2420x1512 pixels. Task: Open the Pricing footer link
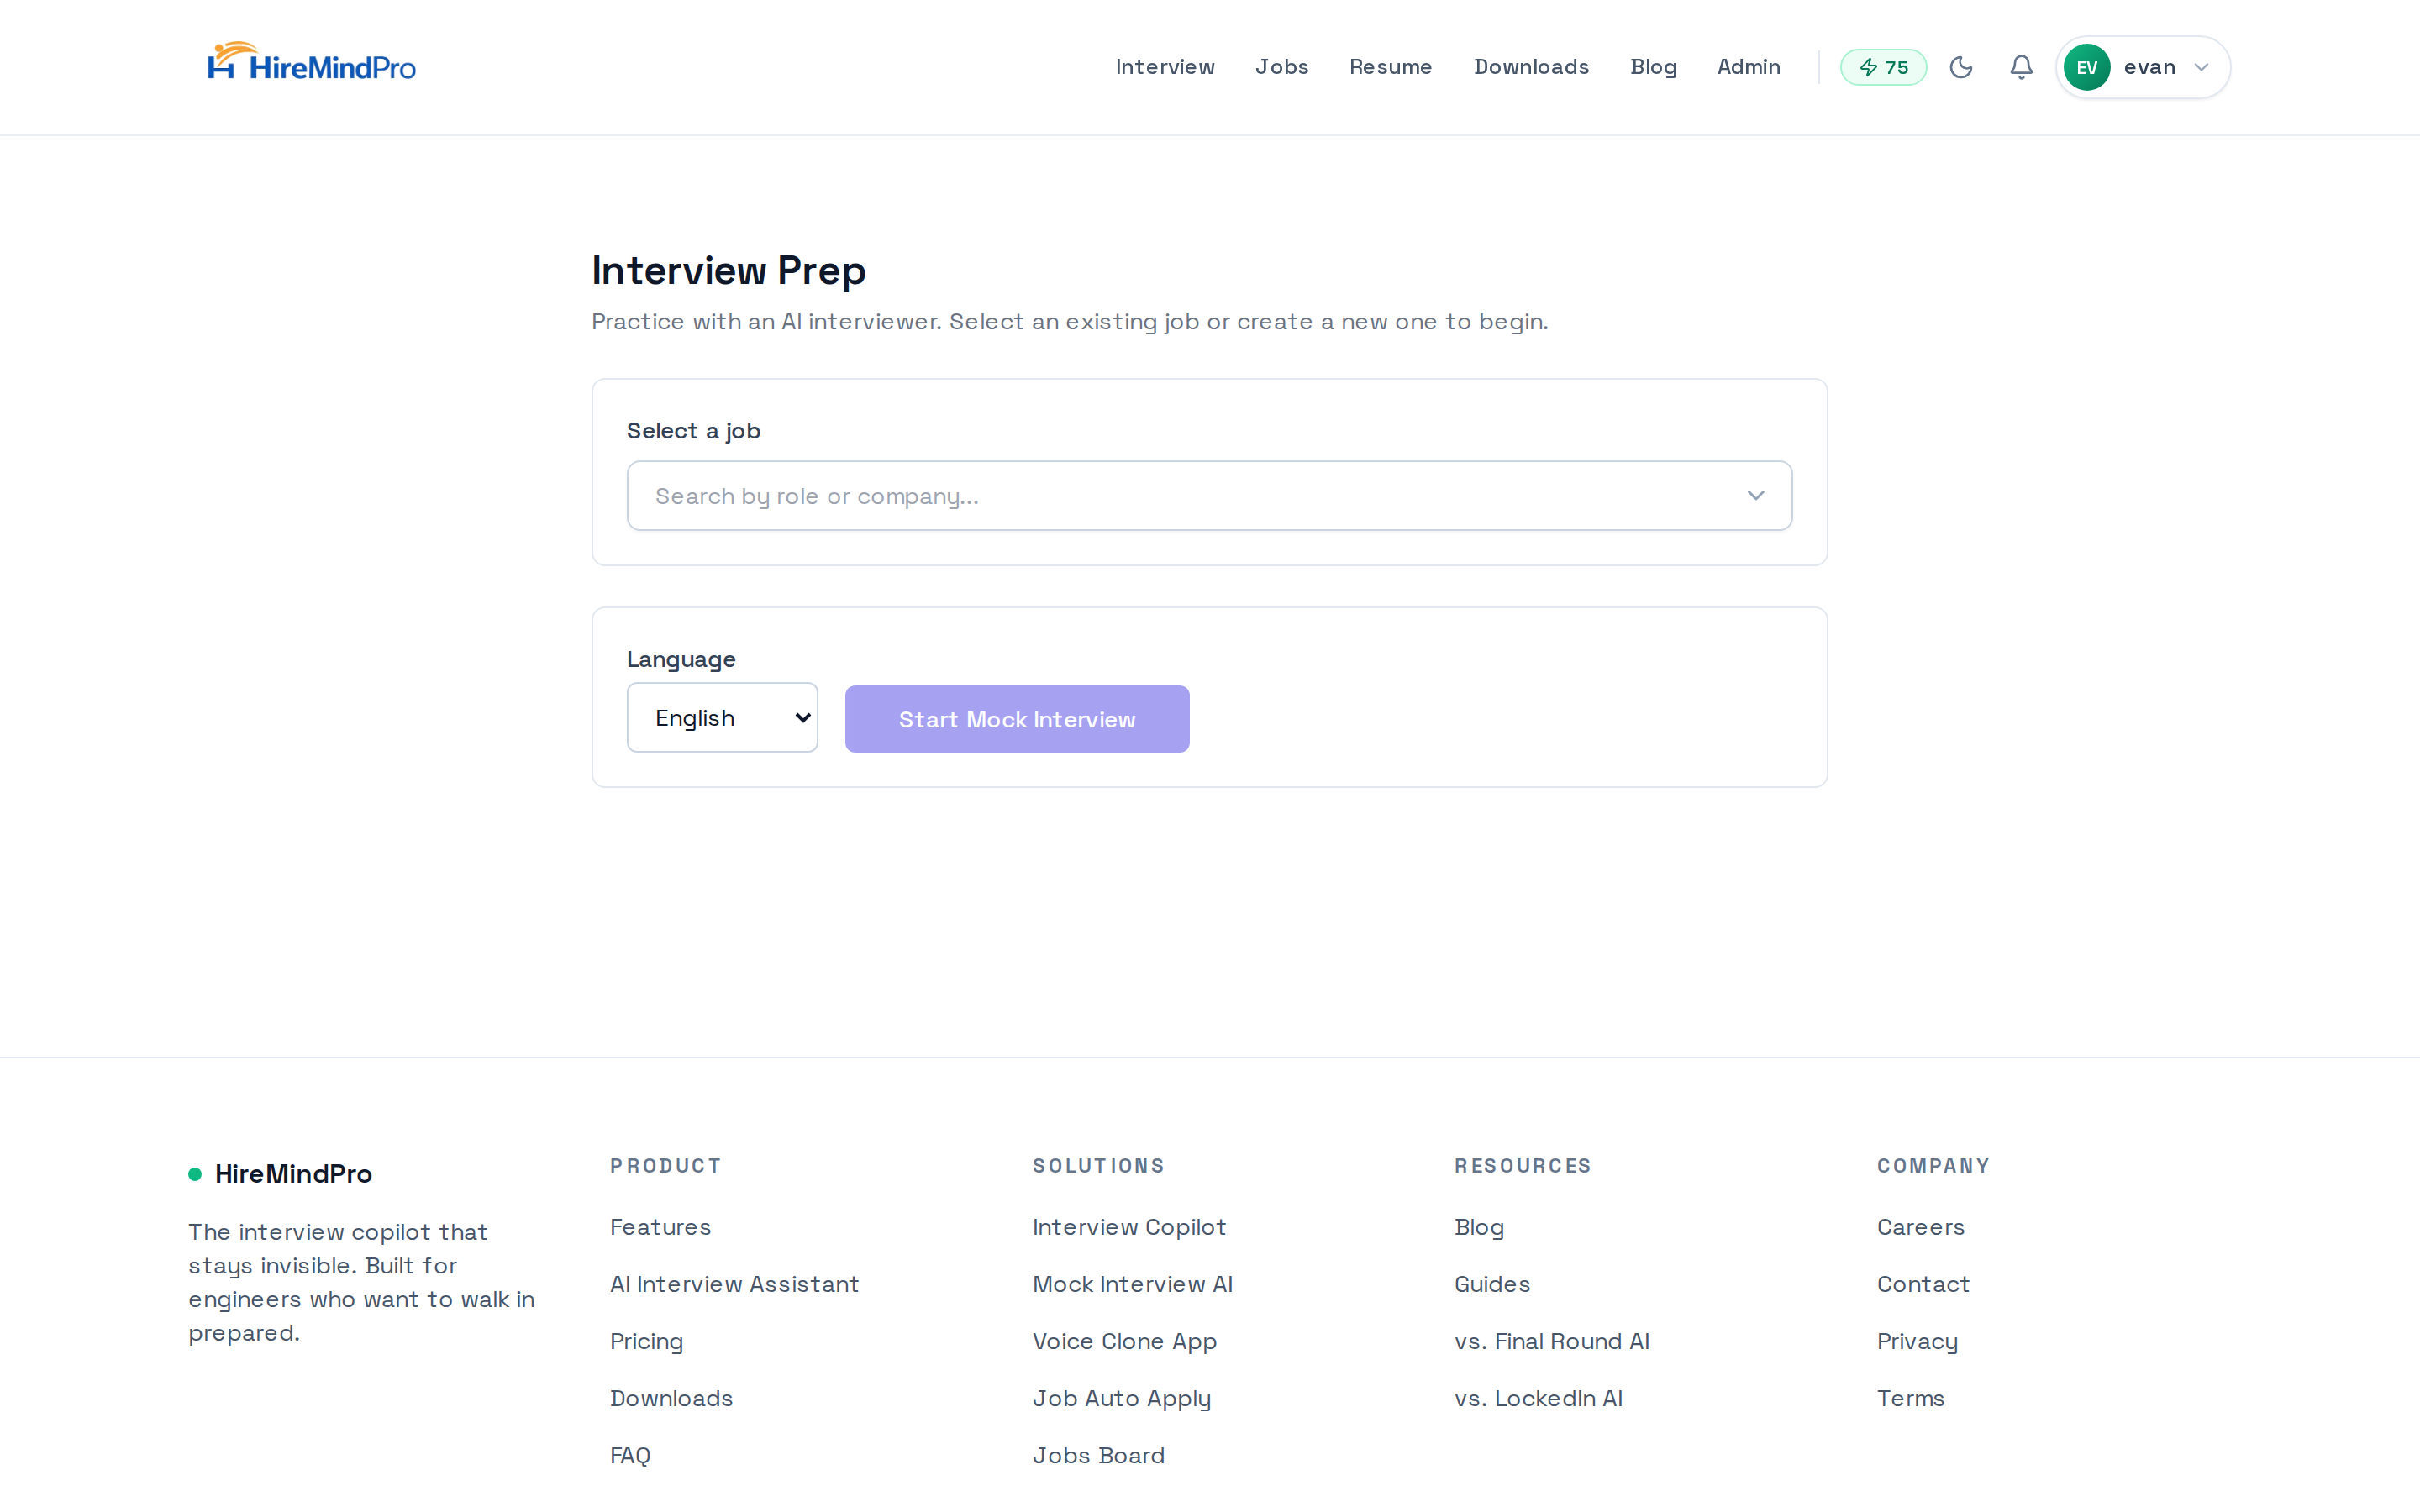pos(646,1341)
